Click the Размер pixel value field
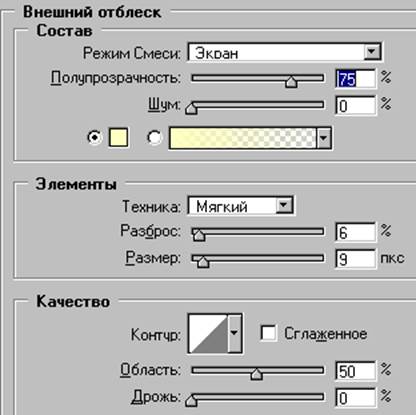The width and height of the screenshot is (416, 415). tap(355, 259)
